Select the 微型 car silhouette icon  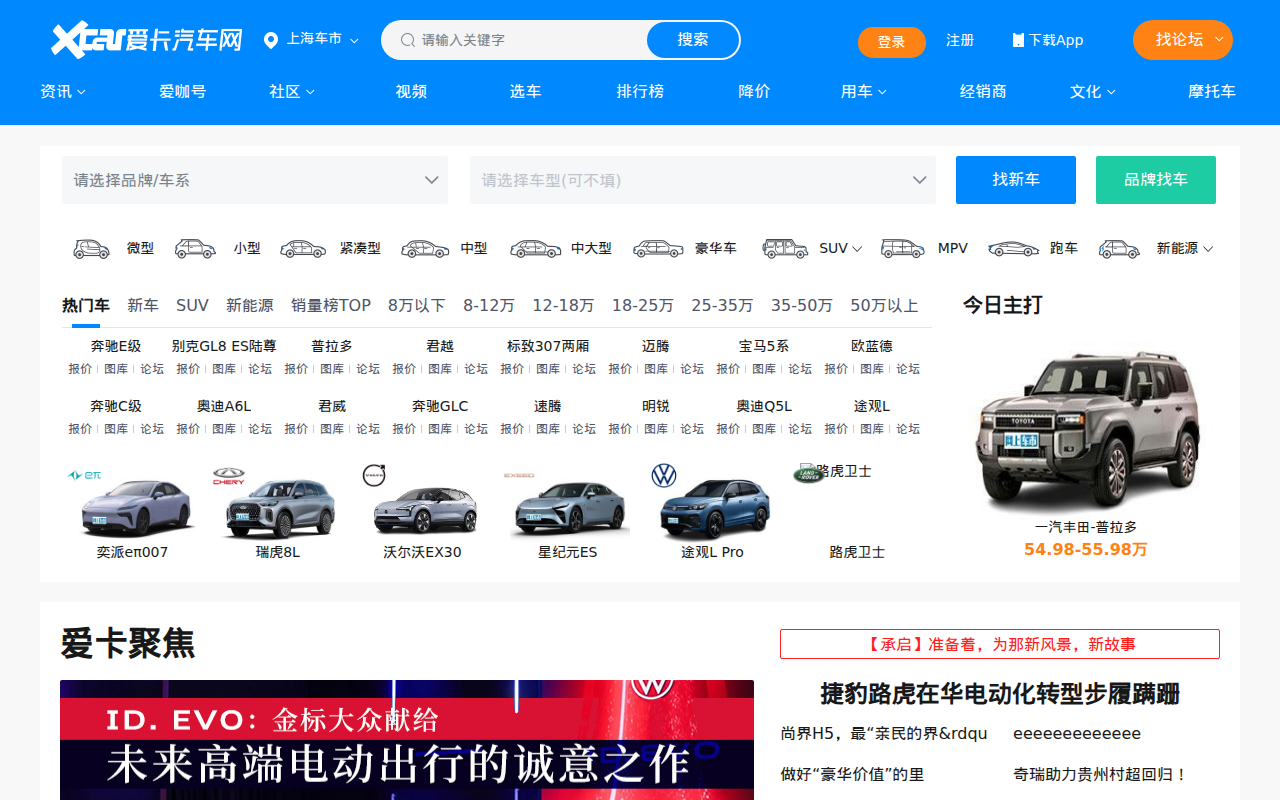[91, 248]
